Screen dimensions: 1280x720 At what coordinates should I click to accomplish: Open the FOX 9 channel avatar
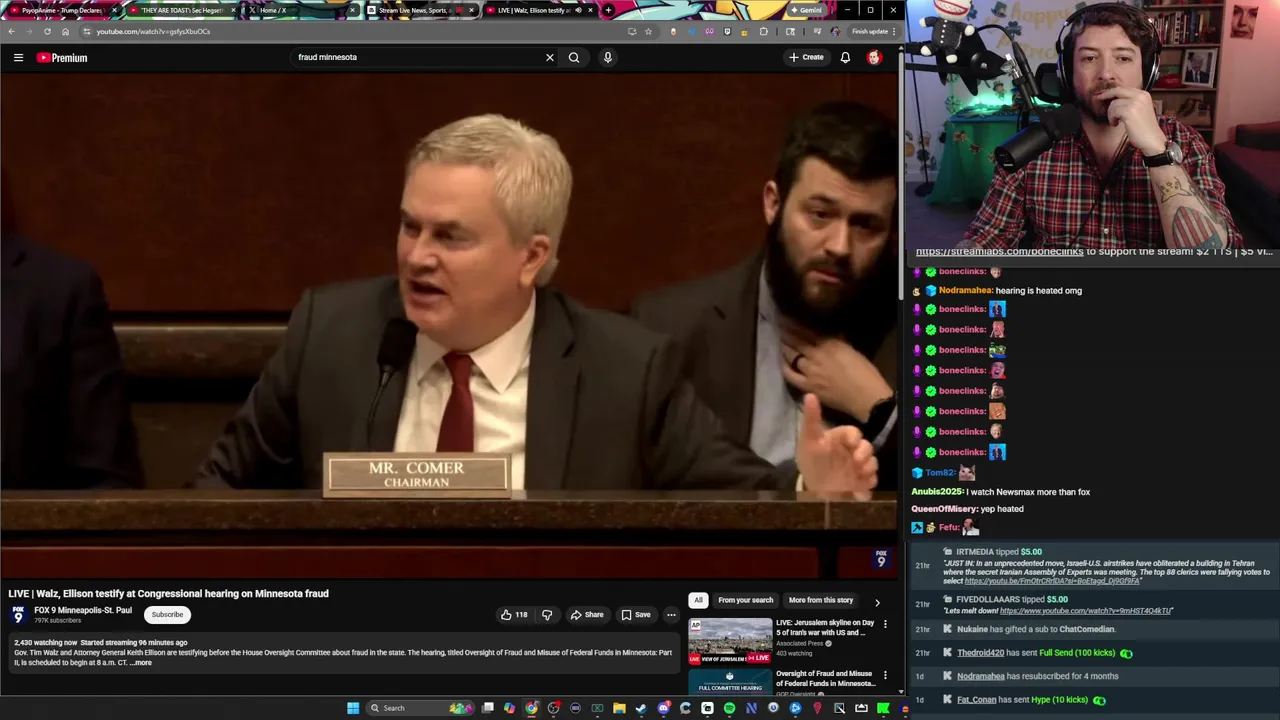19,614
